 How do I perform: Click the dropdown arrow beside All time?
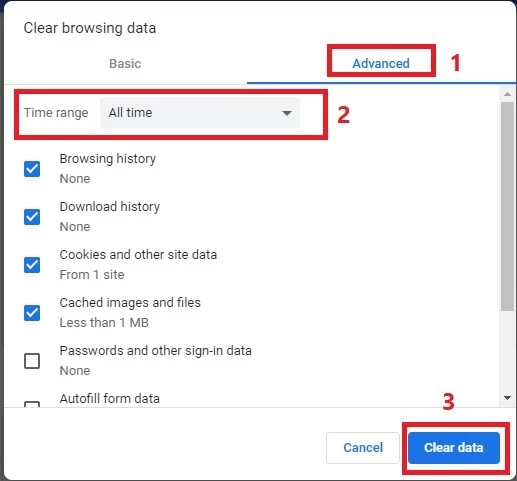pyautogui.click(x=287, y=113)
